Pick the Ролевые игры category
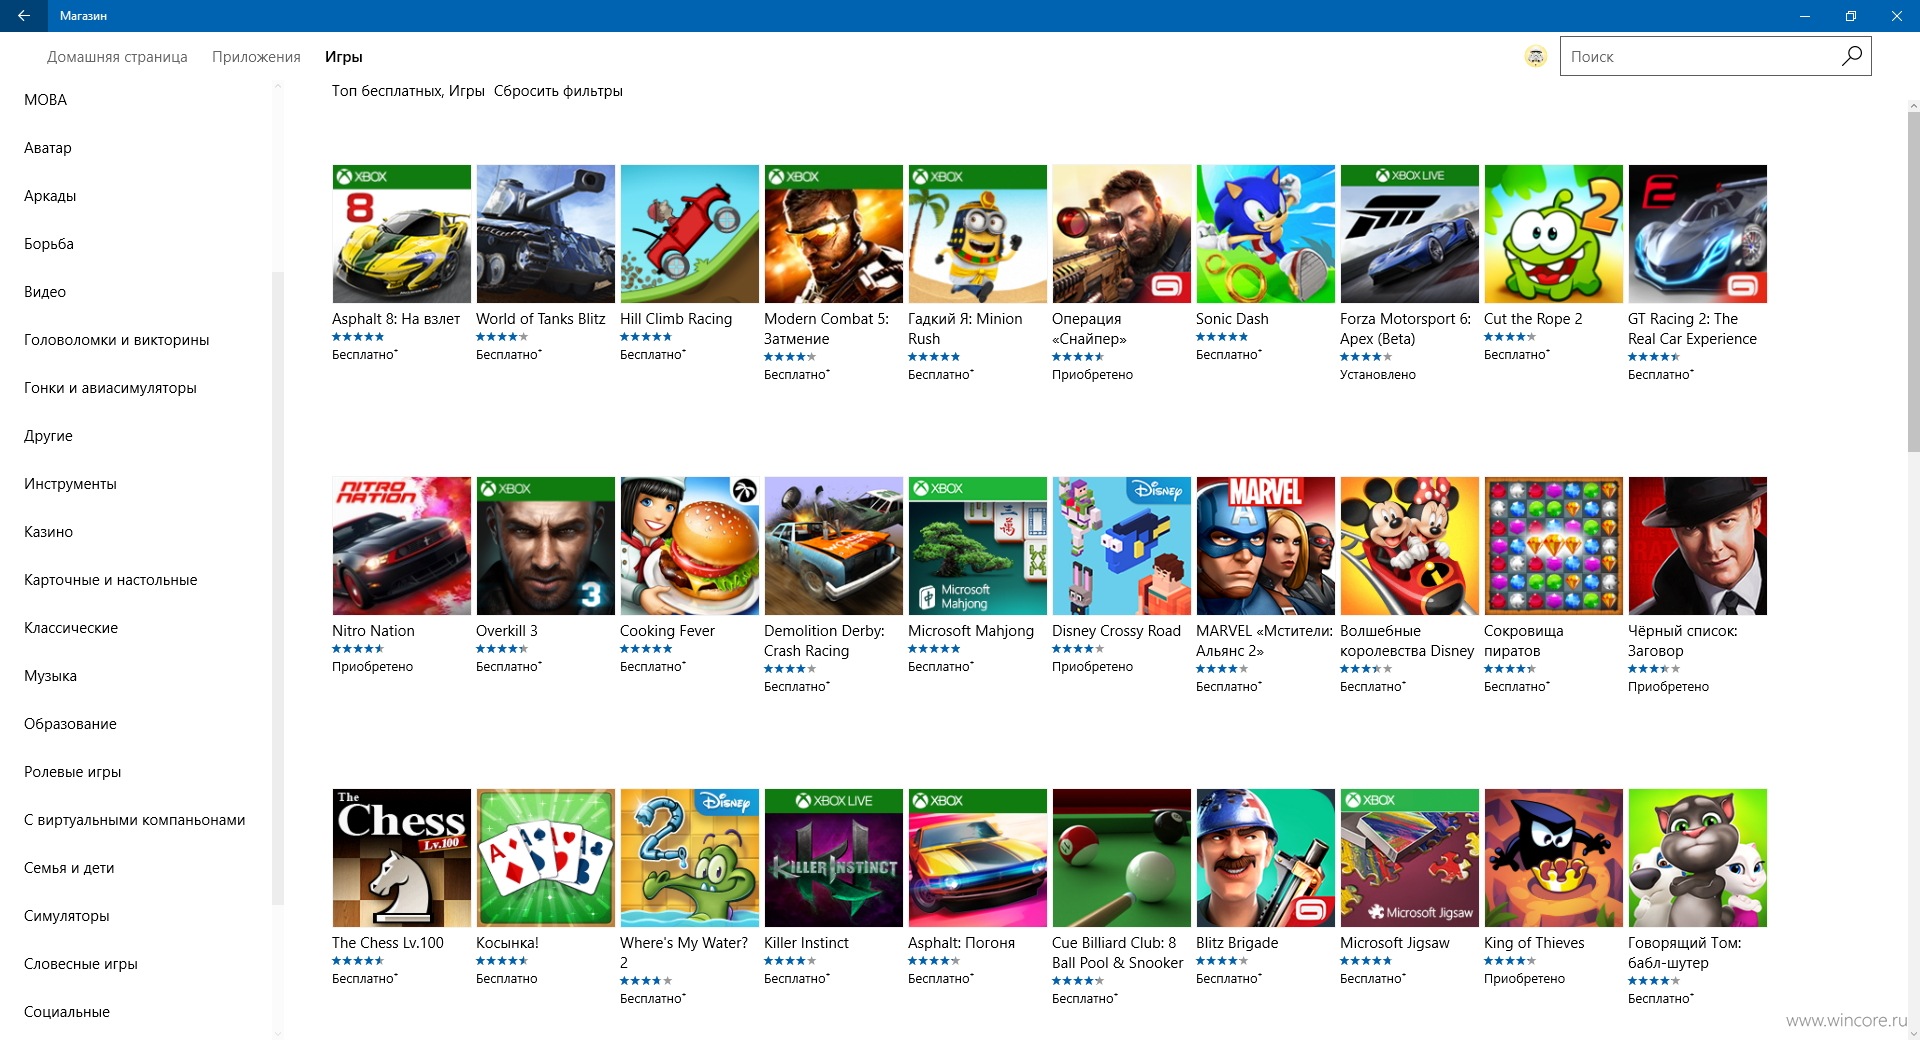Screen dimensions: 1920x1040 (72, 772)
